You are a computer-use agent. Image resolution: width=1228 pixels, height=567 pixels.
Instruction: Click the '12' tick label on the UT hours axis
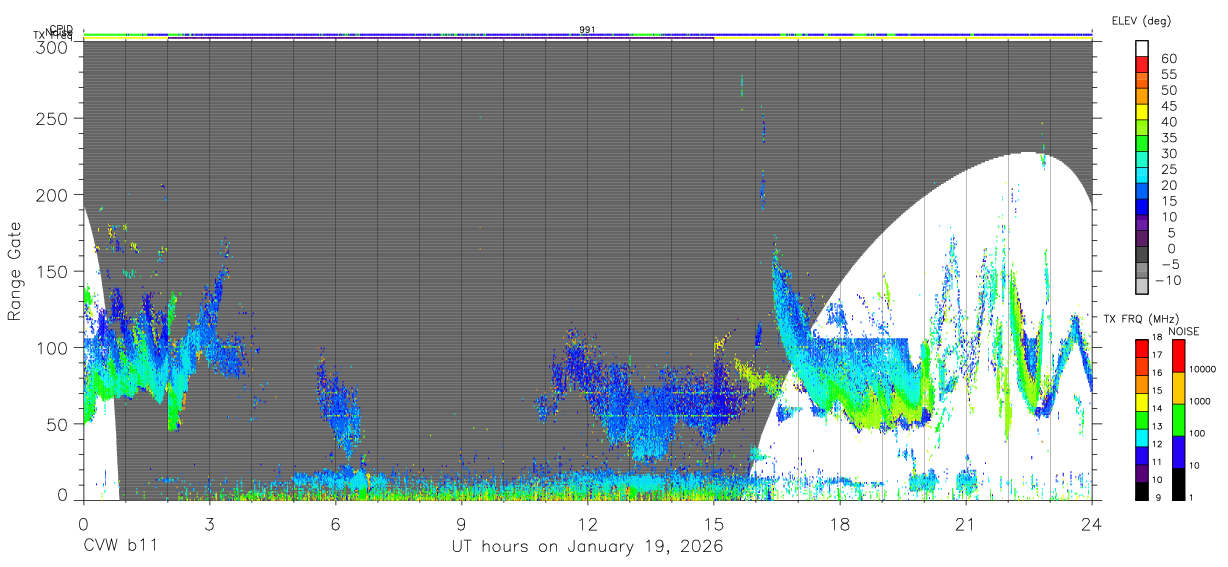coord(588,523)
